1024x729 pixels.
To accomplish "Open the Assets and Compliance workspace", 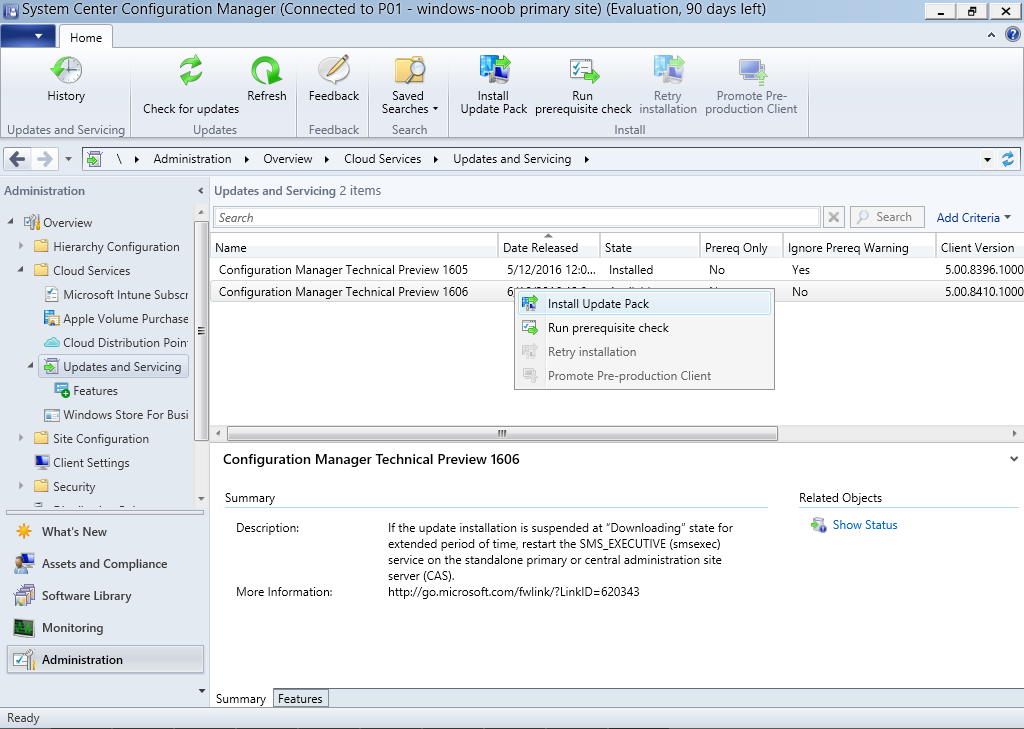I will click(105, 564).
